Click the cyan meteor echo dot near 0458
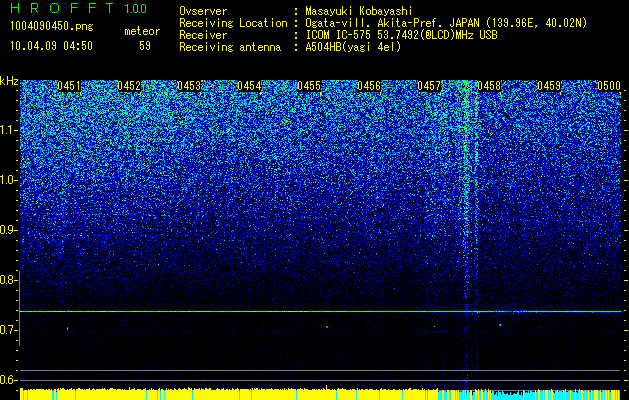 [x=500, y=325]
